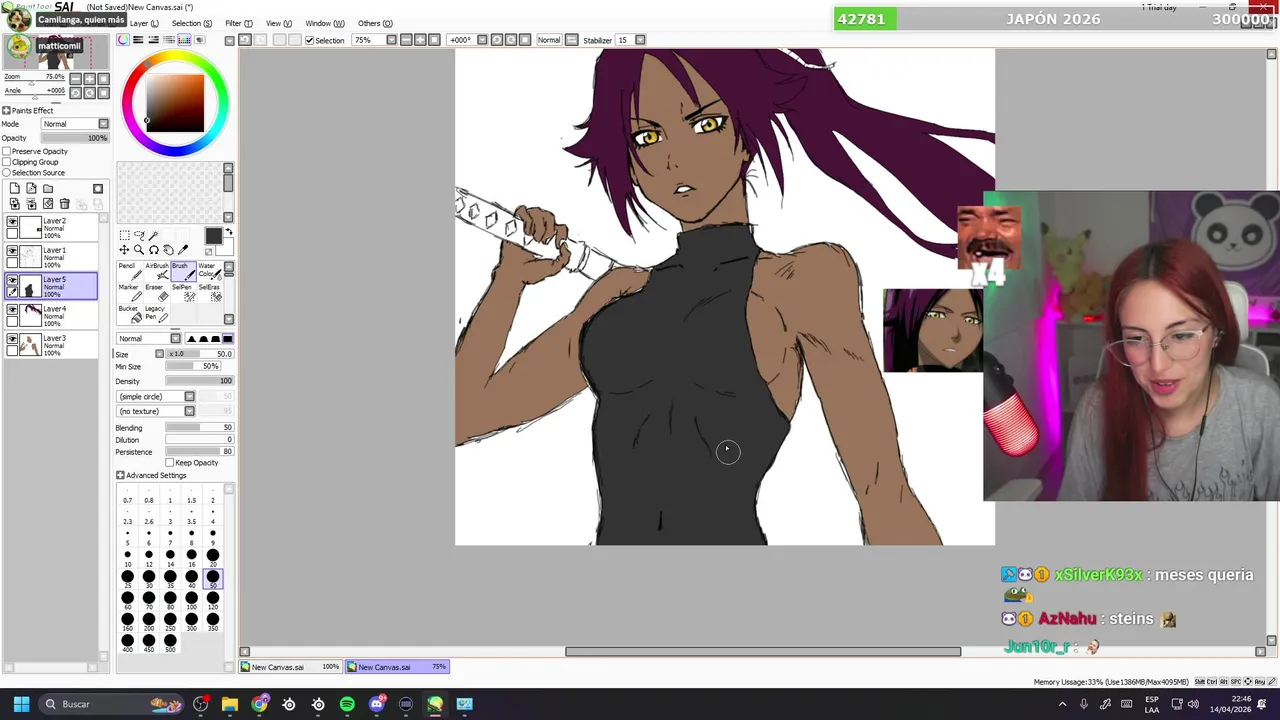This screenshot has height=720, width=1280.
Task: Switch to New Canvas.sai 100% tab
Action: pos(291,667)
